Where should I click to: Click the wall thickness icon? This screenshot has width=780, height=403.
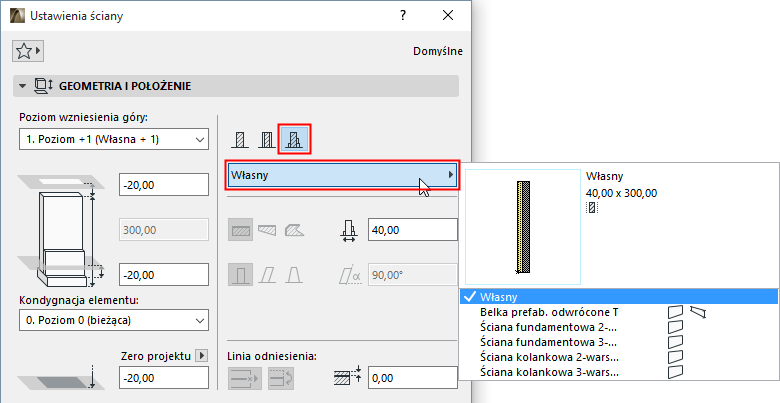(349, 230)
